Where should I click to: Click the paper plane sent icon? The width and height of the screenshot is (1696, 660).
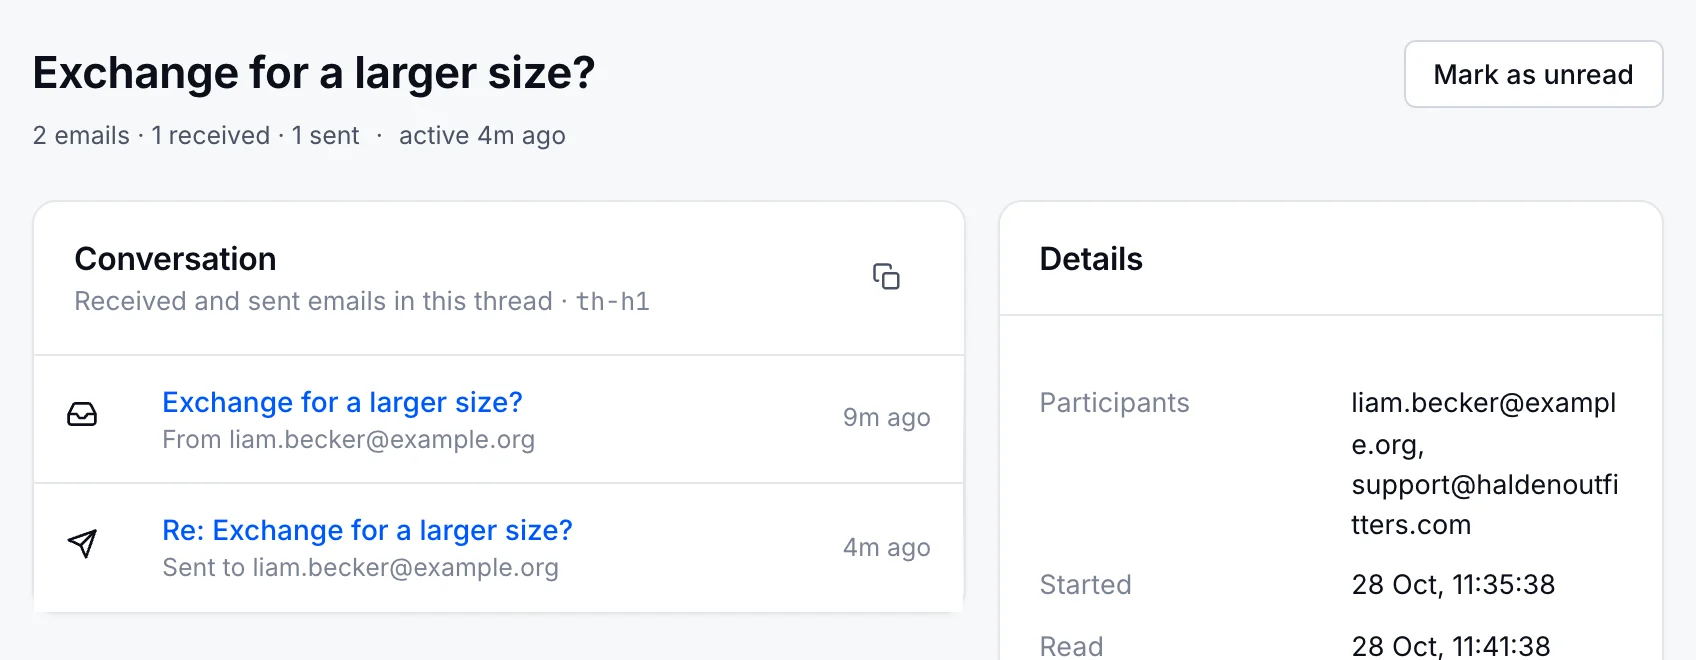(82, 543)
